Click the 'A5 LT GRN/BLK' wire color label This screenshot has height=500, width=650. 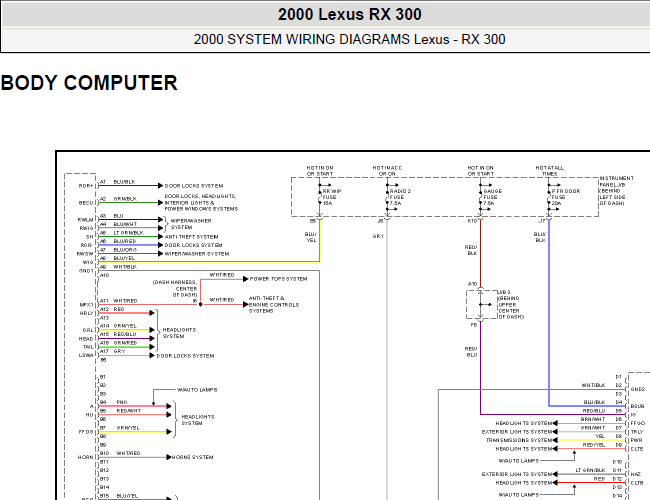122,233
